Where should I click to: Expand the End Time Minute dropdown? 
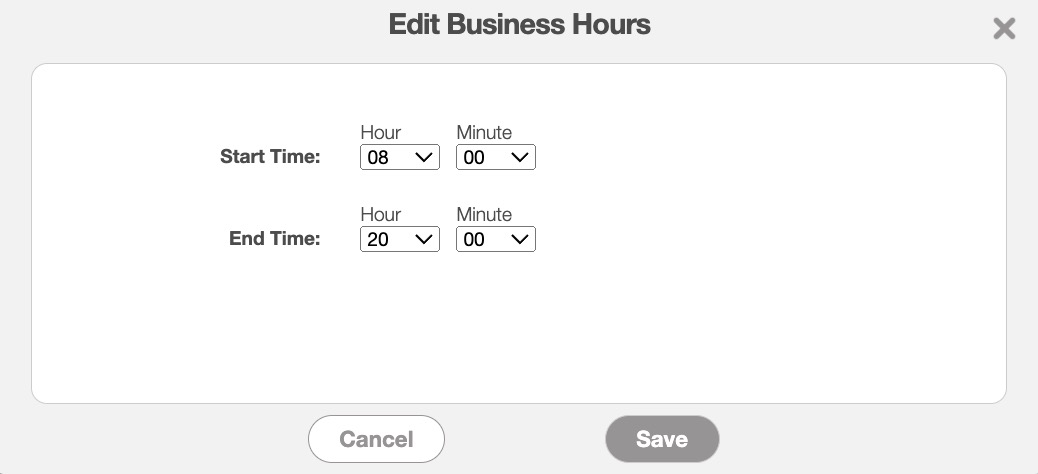click(495, 239)
